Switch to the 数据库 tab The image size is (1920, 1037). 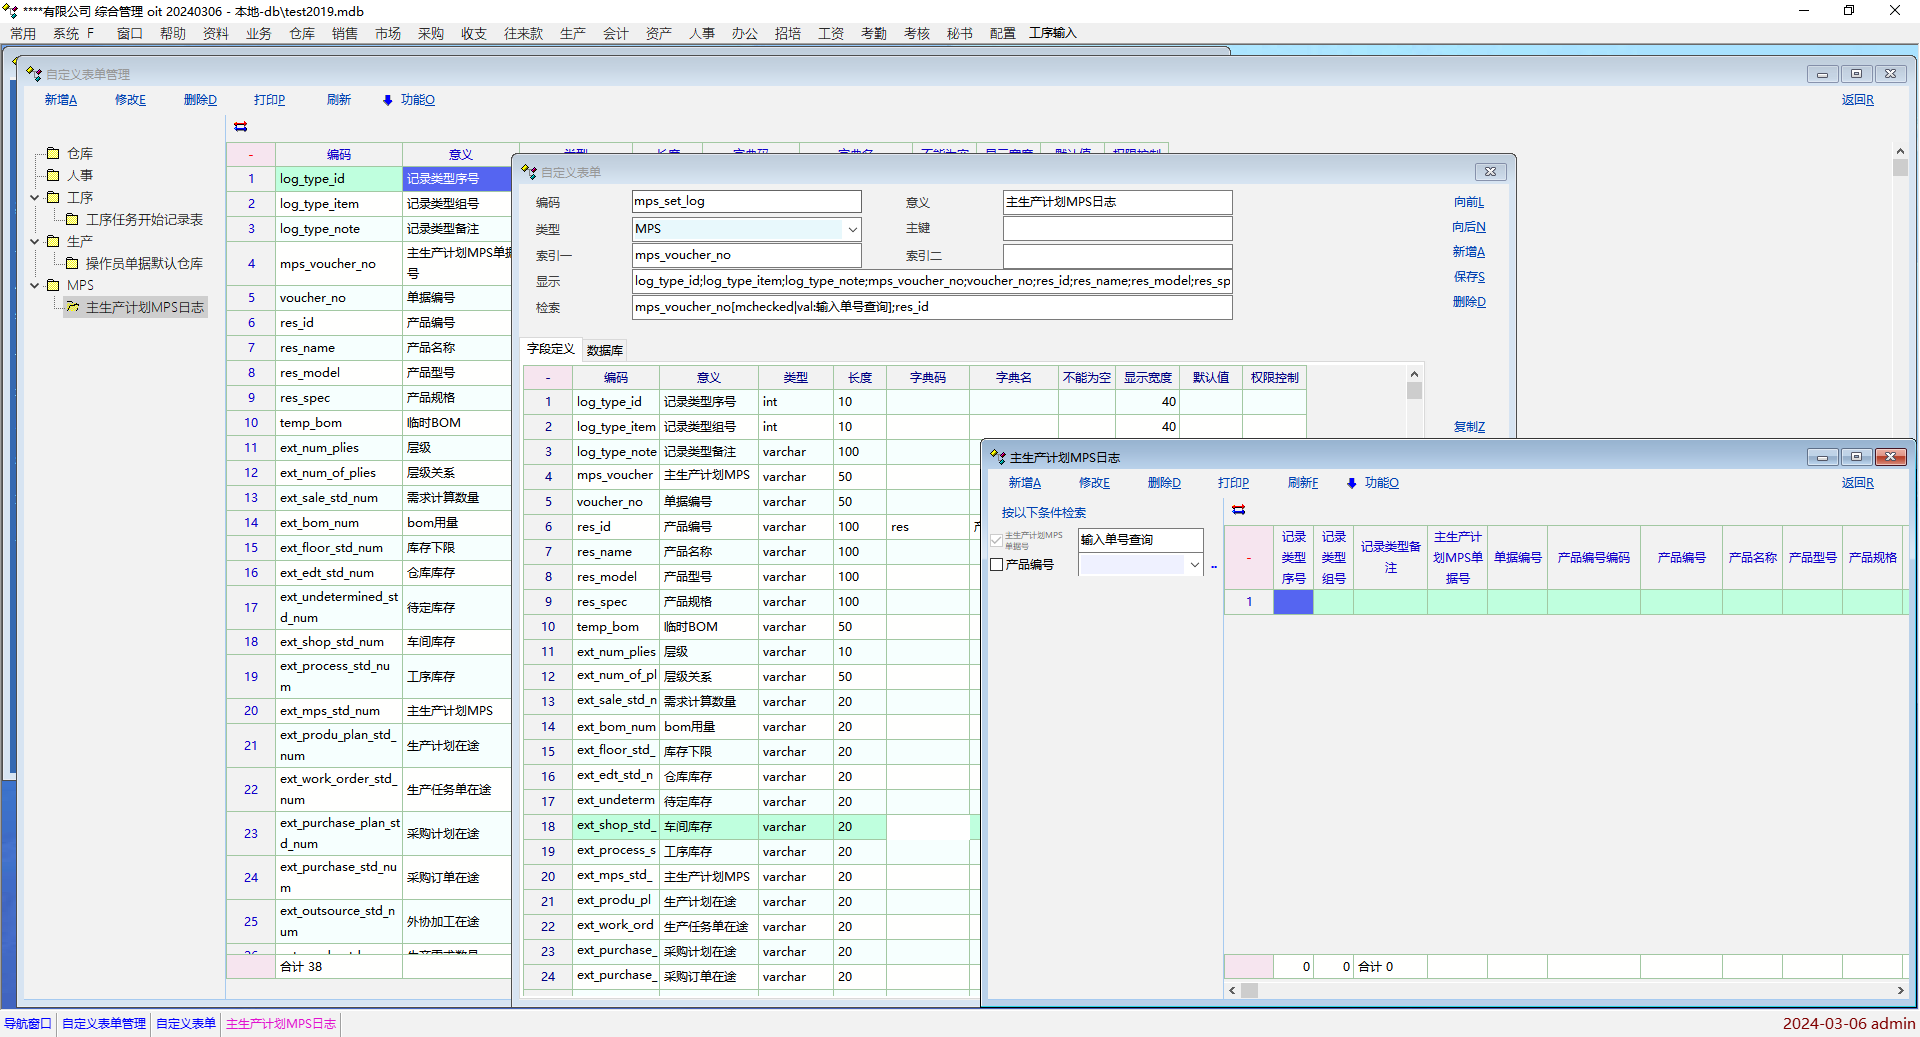point(604,350)
